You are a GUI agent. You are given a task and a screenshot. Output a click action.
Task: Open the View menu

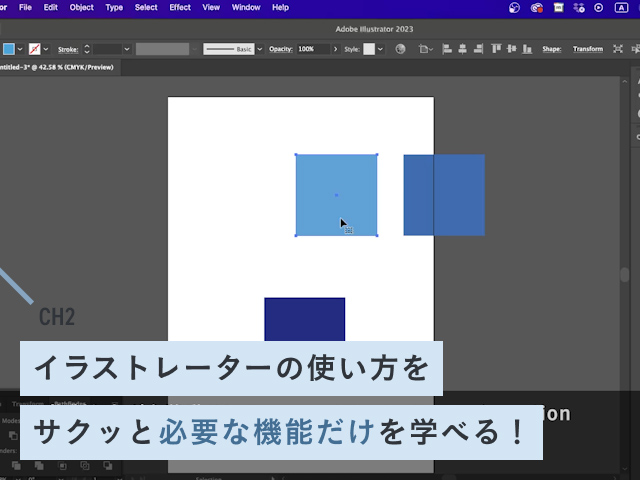[x=211, y=7]
